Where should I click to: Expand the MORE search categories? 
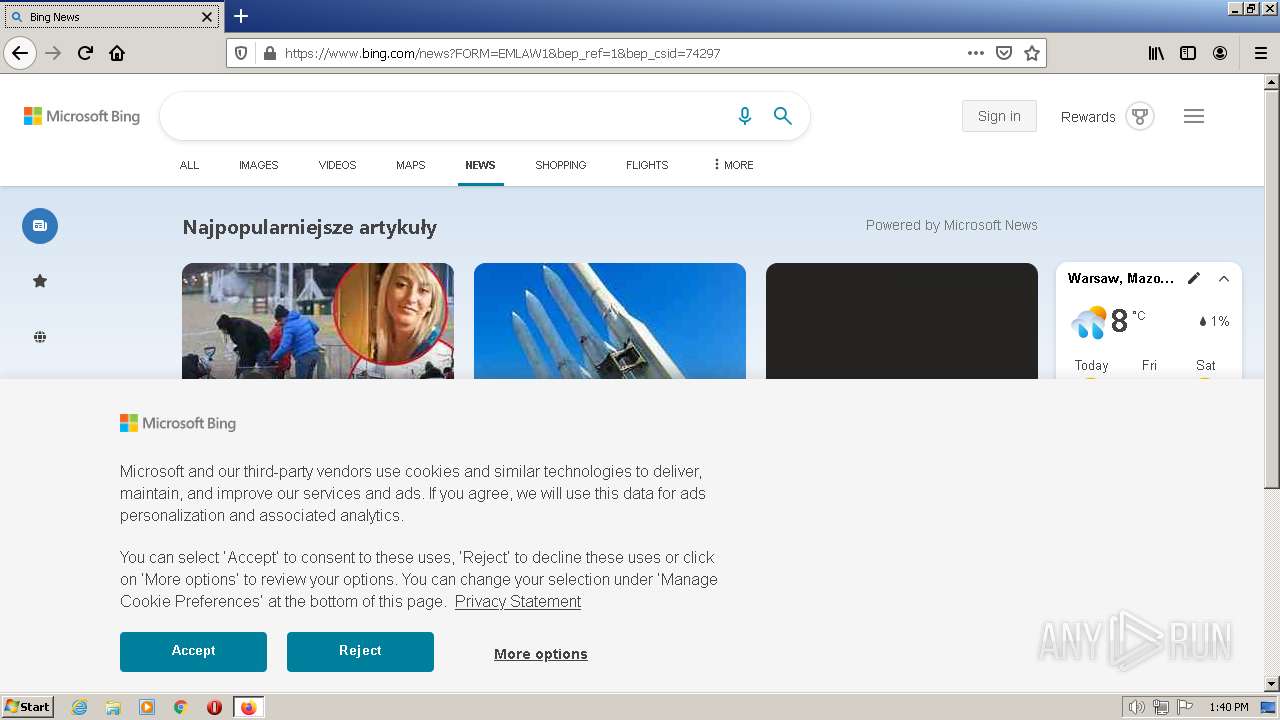coord(733,165)
